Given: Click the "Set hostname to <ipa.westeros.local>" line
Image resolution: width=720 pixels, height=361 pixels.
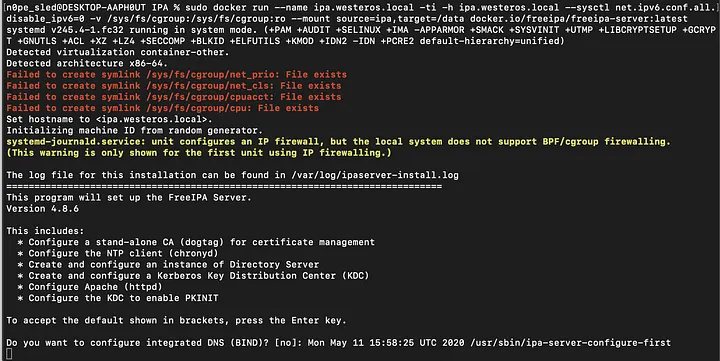Looking at the screenshot, I should (109, 119).
